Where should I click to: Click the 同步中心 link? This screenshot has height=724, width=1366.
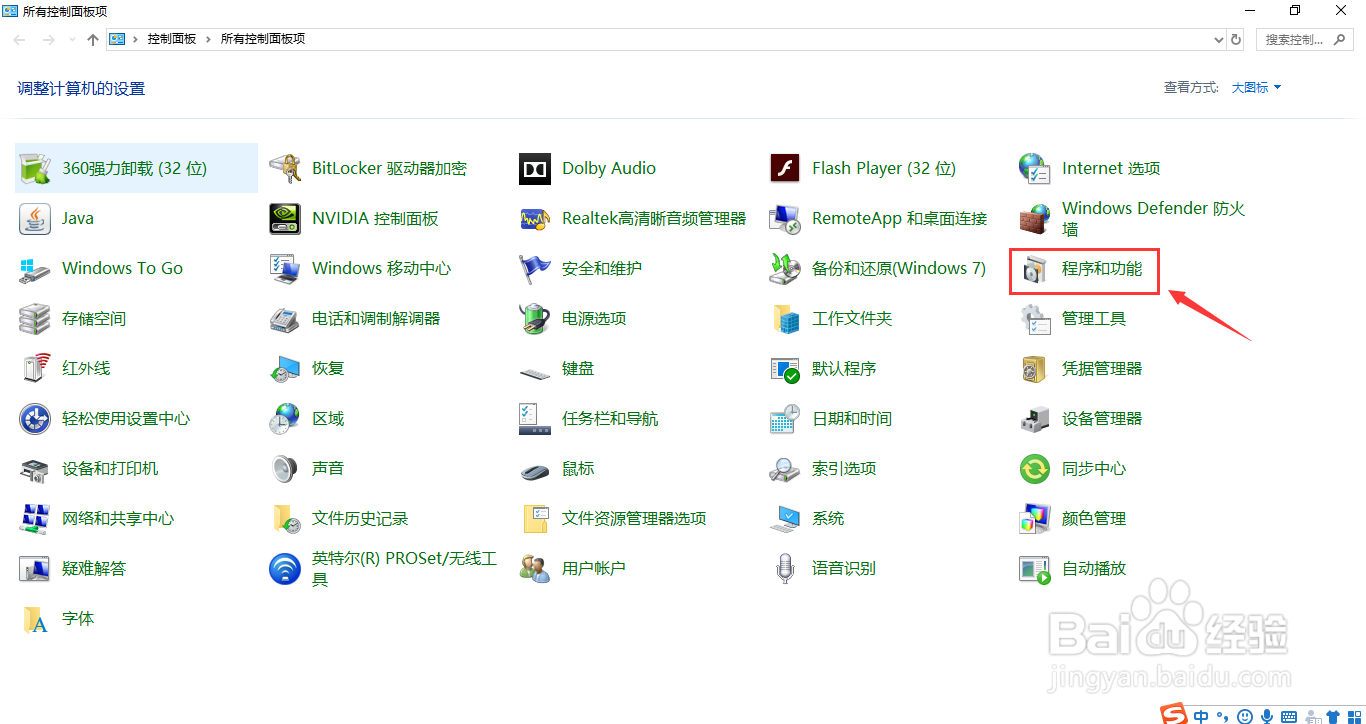point(1093,468)
